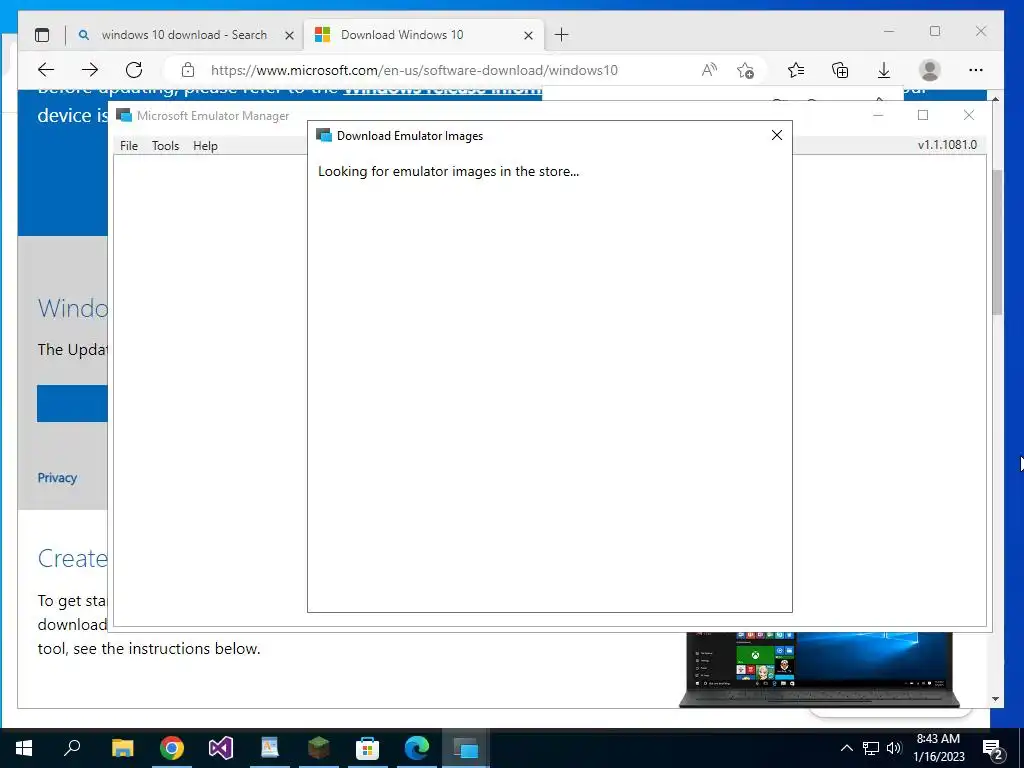
Task: Minimize the Microsoft Emulator Manager window
Action: point(878,116)
